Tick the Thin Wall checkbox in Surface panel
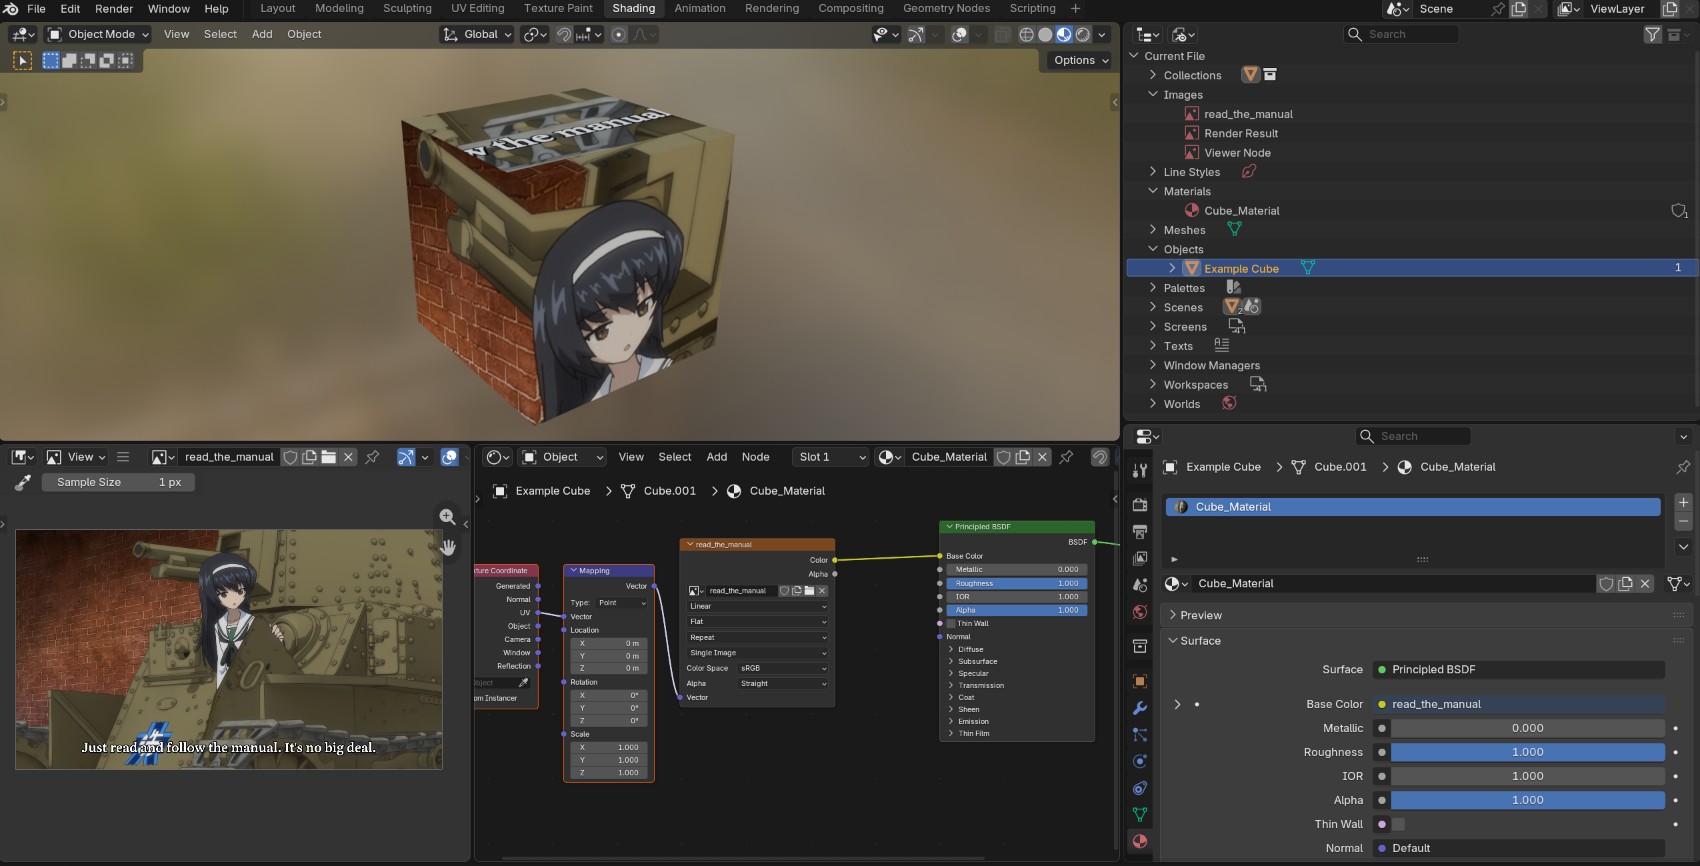 pyautogui.click(x=1398, y=824)
